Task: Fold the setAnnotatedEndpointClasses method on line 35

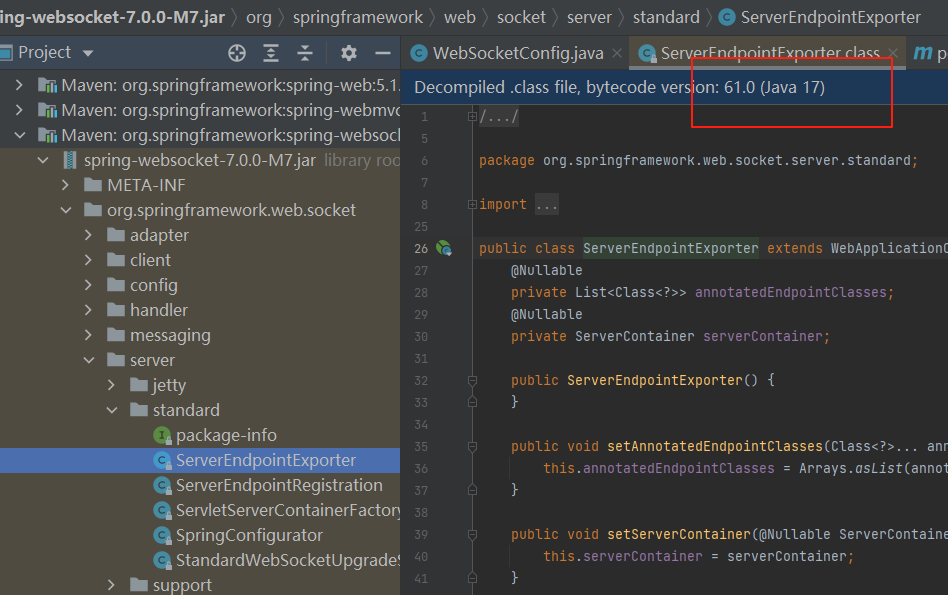Action: (x=472, y=447)
